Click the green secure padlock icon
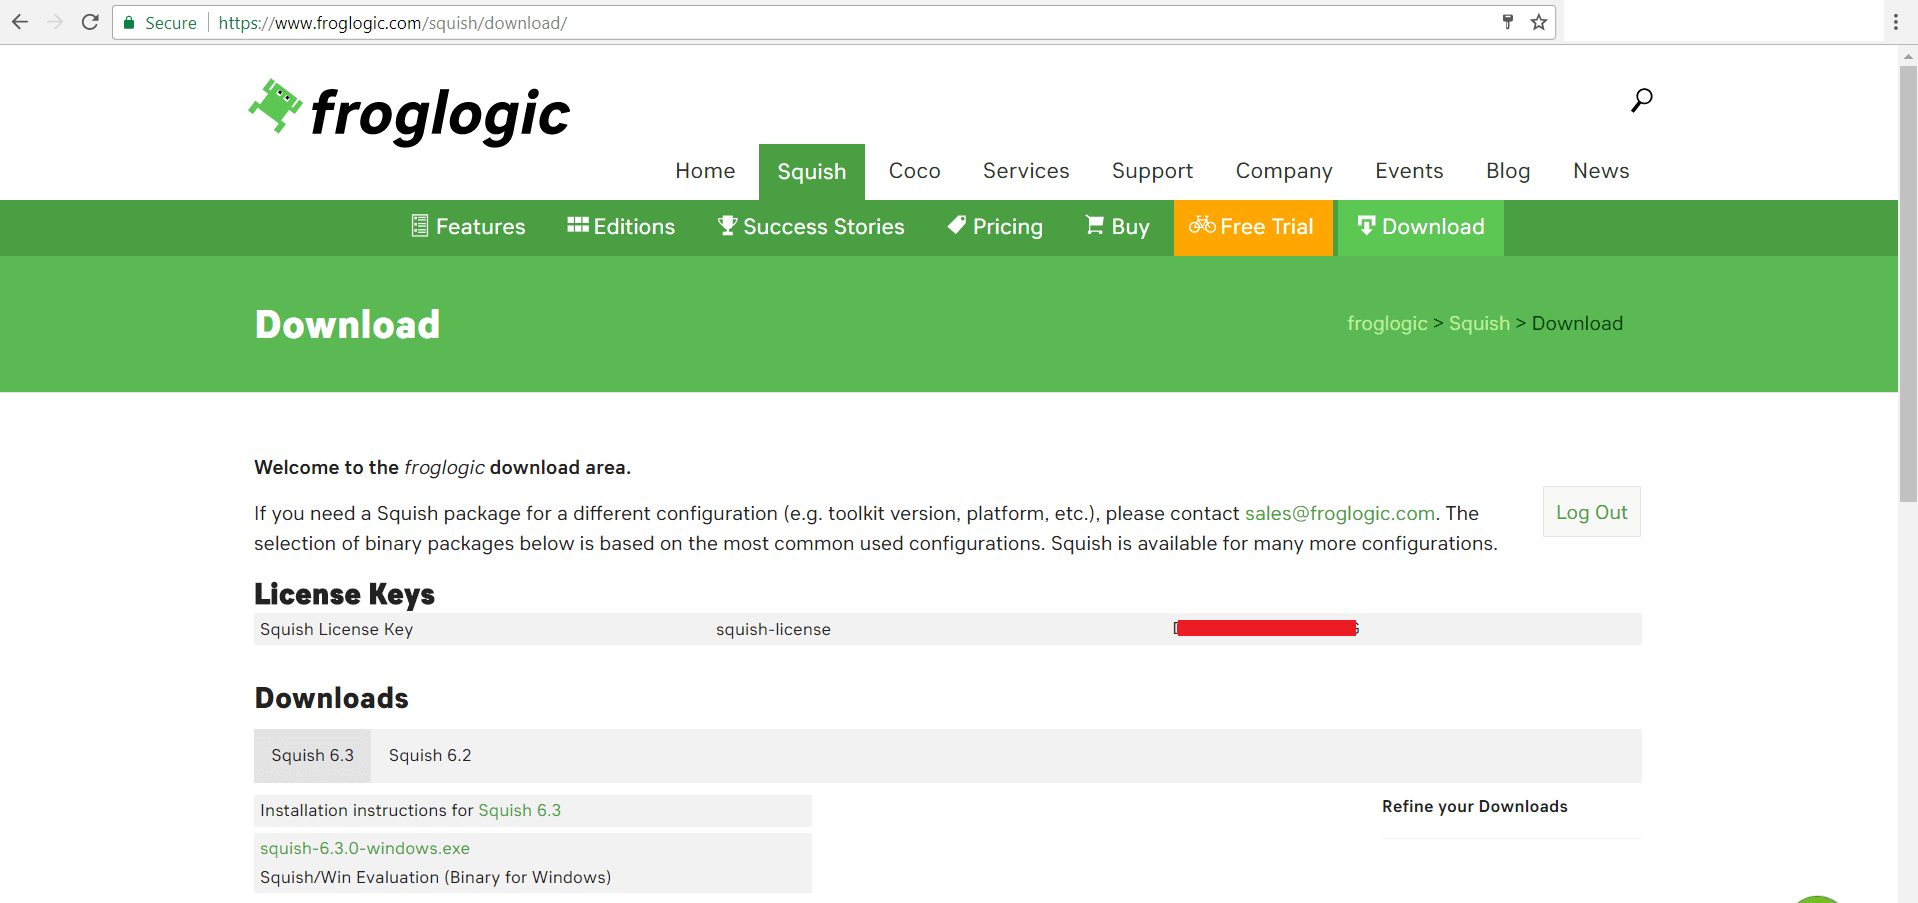Image resolution: width=1918 pixels, height=903 pixels. [129, 22]
